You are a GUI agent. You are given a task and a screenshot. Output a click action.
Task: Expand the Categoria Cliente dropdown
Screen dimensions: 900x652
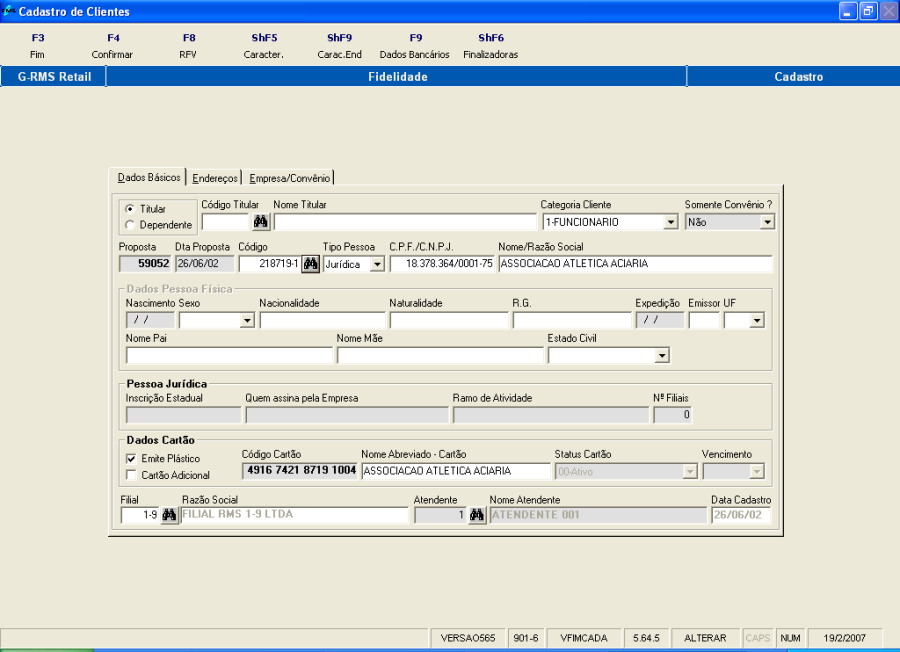coord(670,222)
